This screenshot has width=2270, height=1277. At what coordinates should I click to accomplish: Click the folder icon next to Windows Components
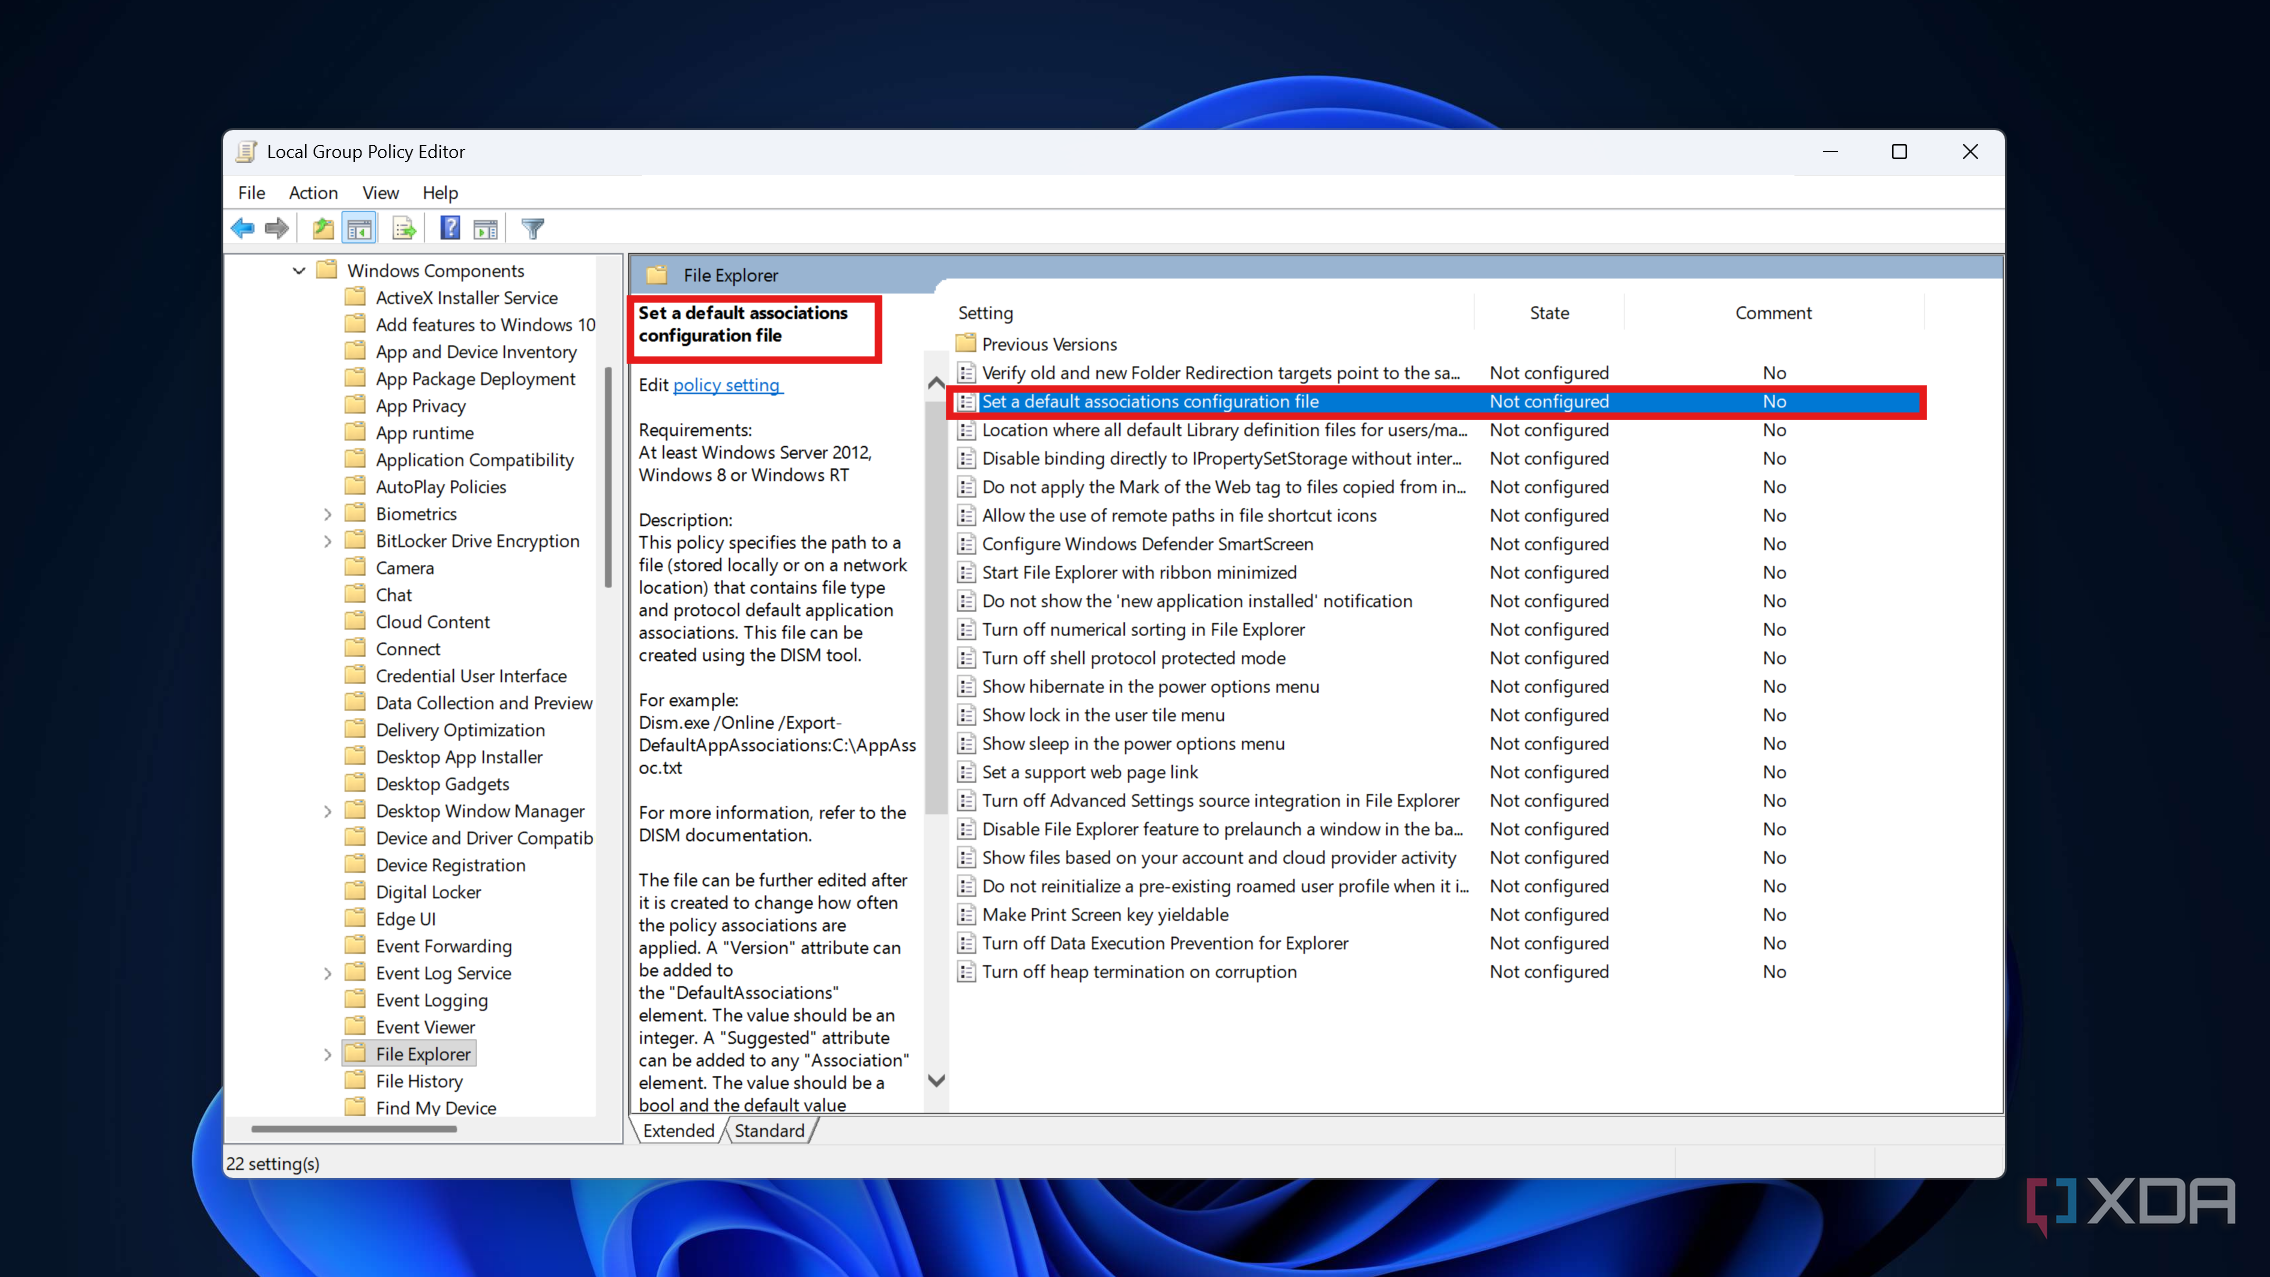tap(327, 270)
